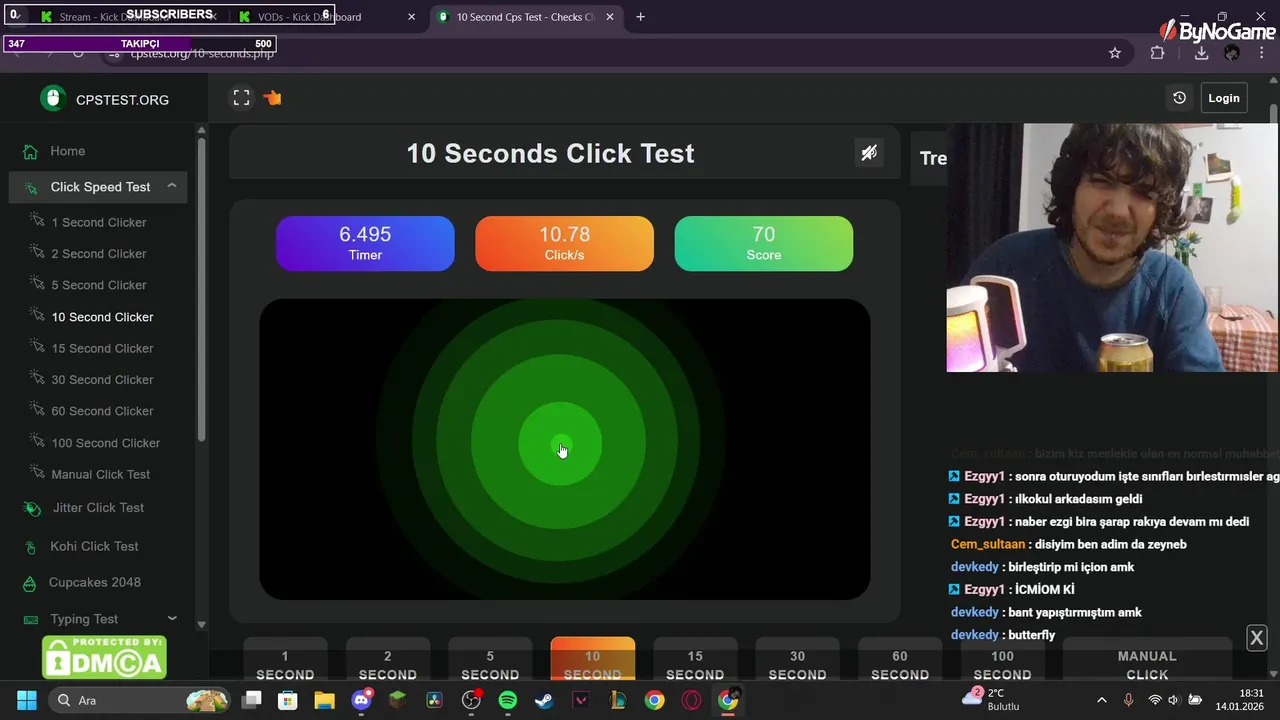Viewport: 1280px width, 720px height.
Task: Bookmark this page with star icon
Action: click(1115, 53)
